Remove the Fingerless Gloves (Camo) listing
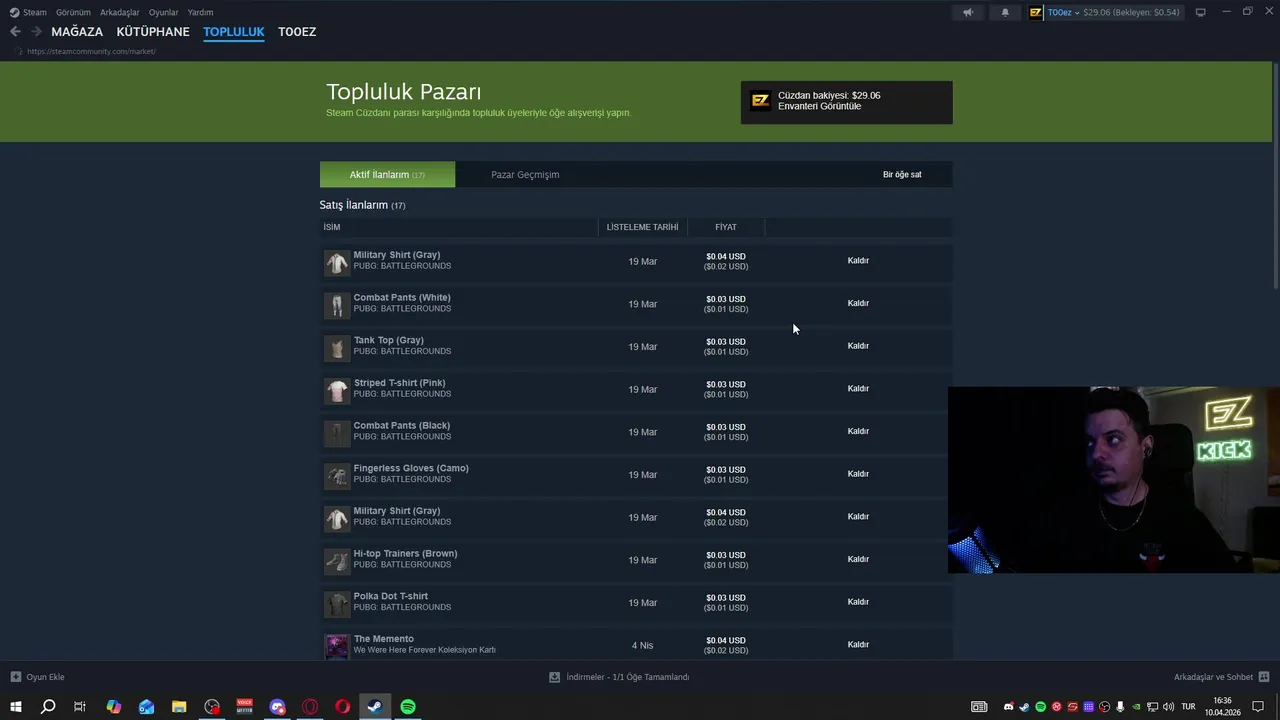The height and width of the screenshot is (720, 1280). [x=858, y=474]
